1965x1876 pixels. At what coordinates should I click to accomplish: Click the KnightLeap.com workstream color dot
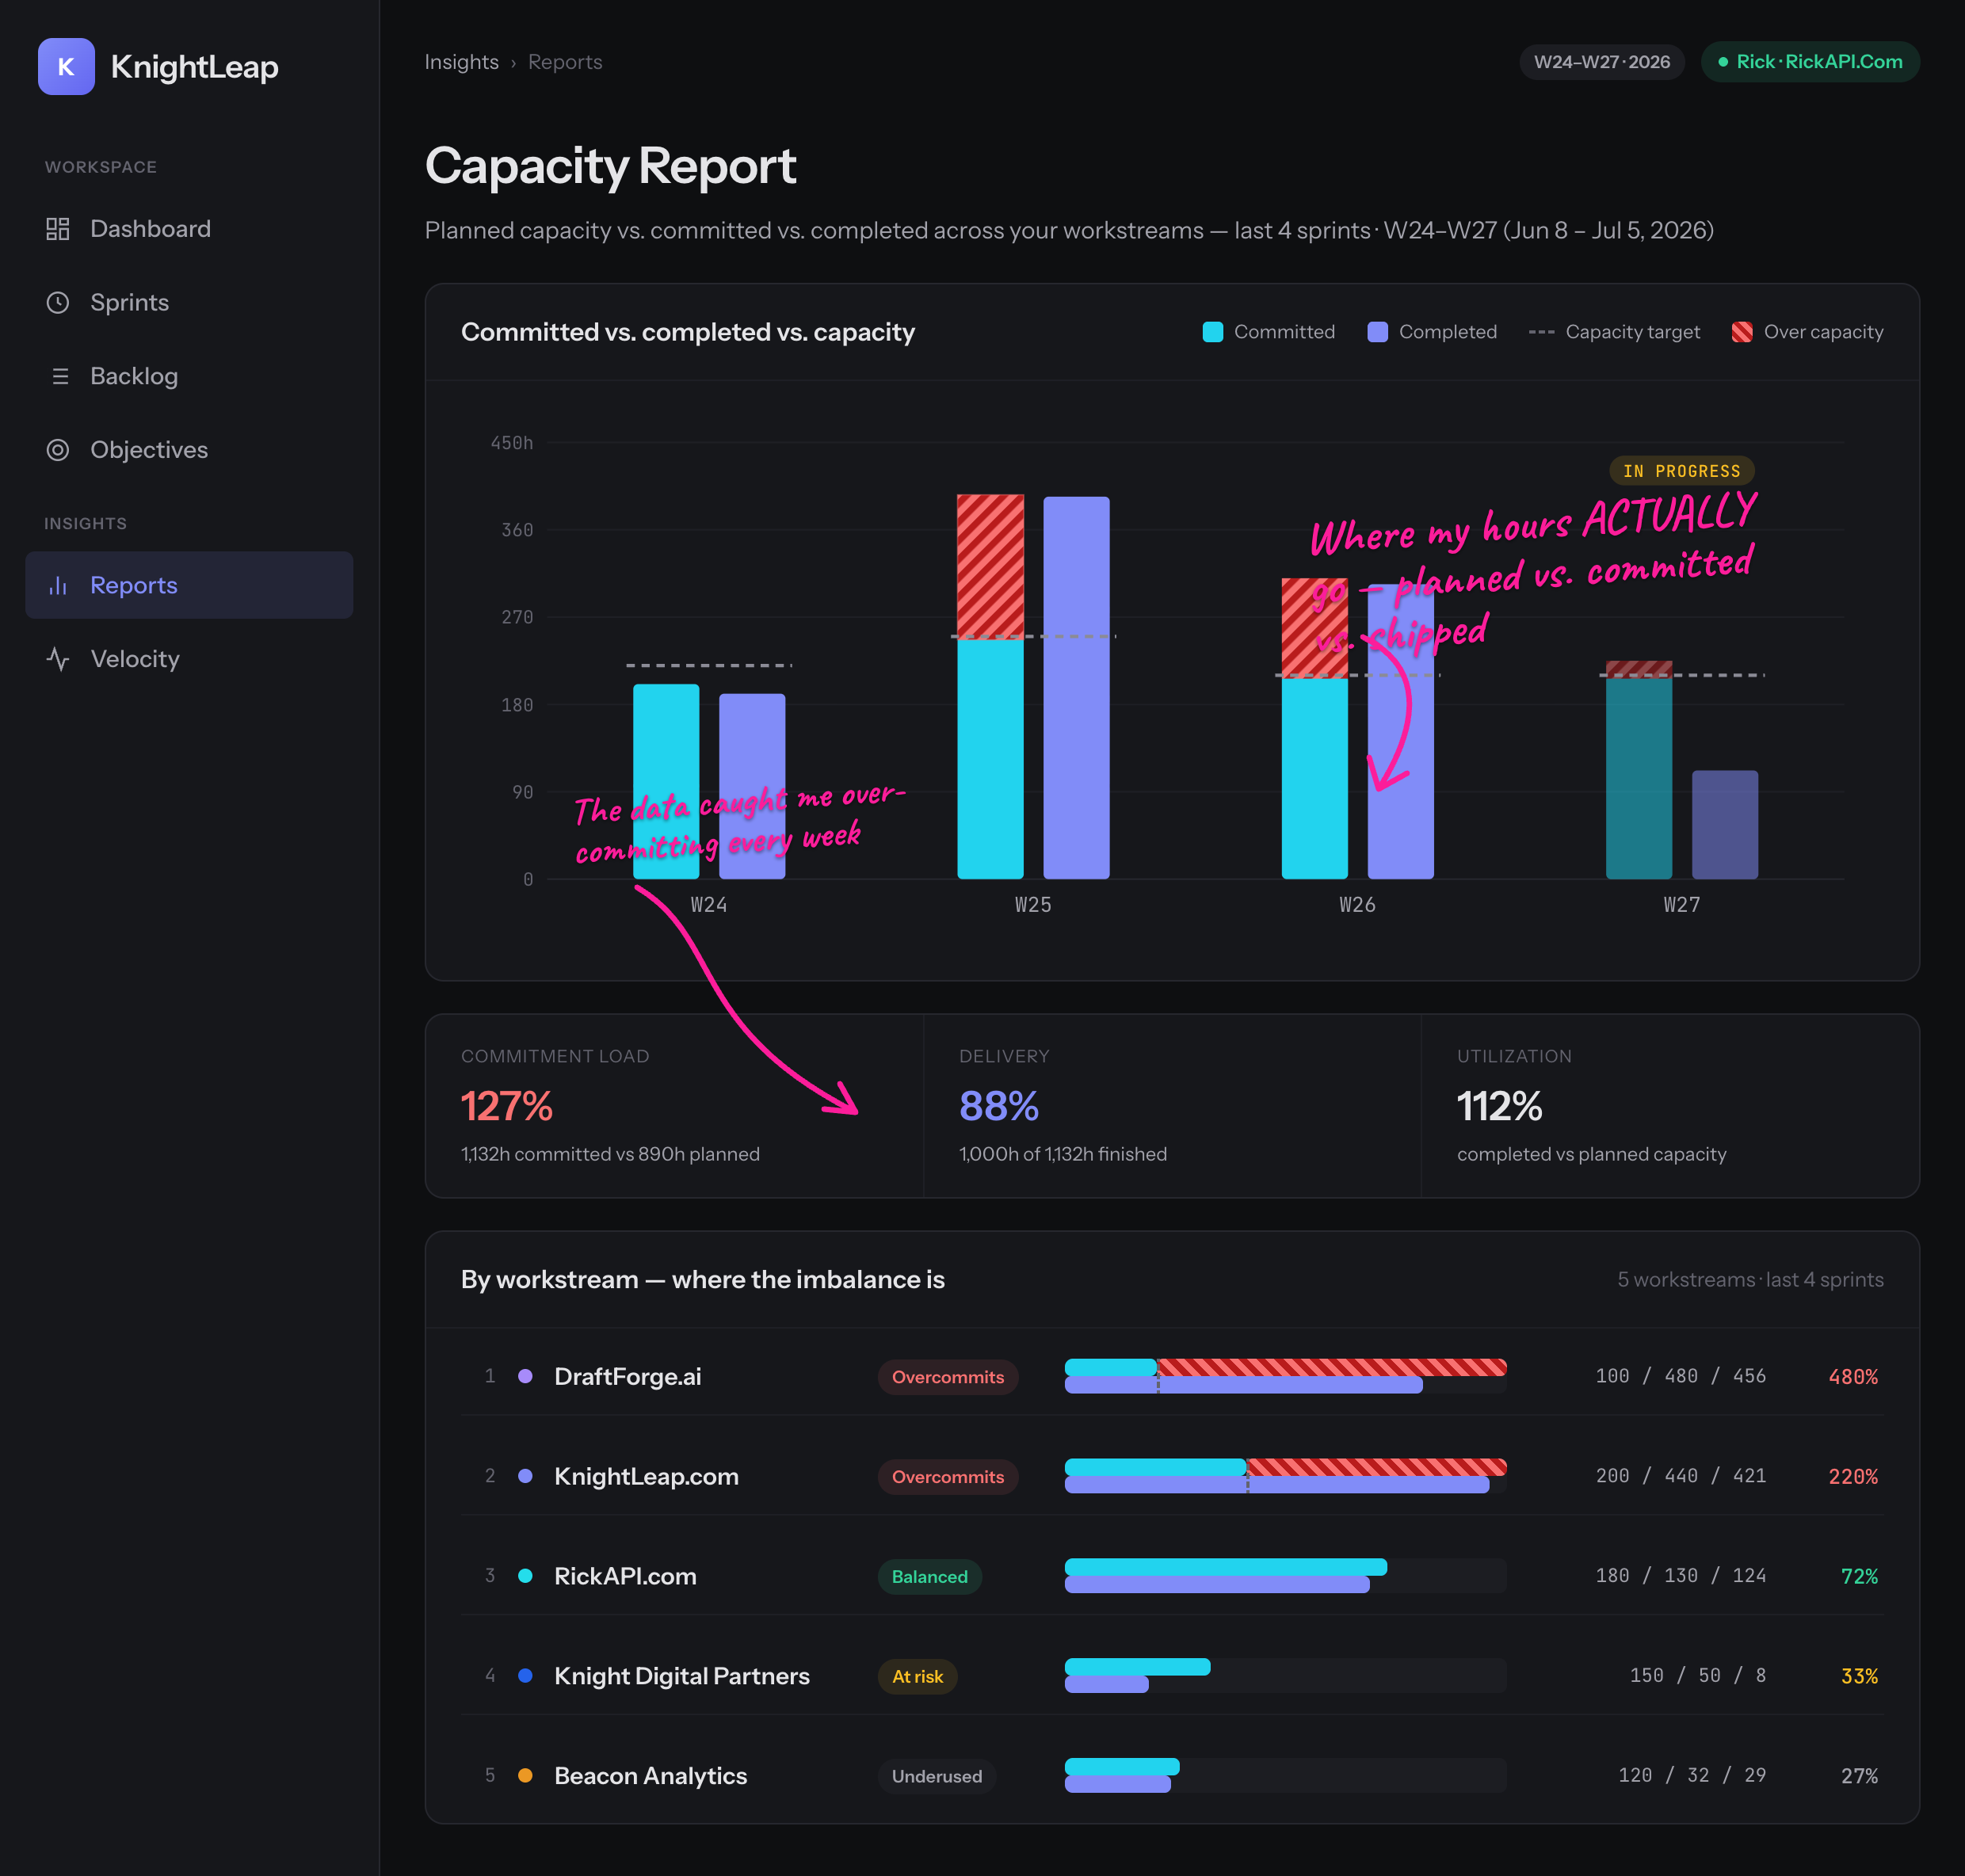[x=525, y=1476]
